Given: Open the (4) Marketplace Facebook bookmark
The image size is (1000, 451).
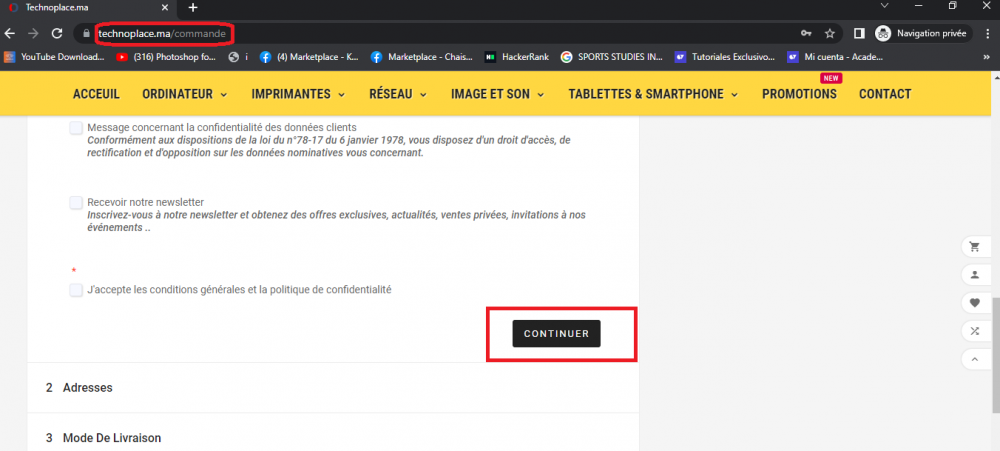Looking at the screenshot, I should pyautogui.click(x=309, y=57).
